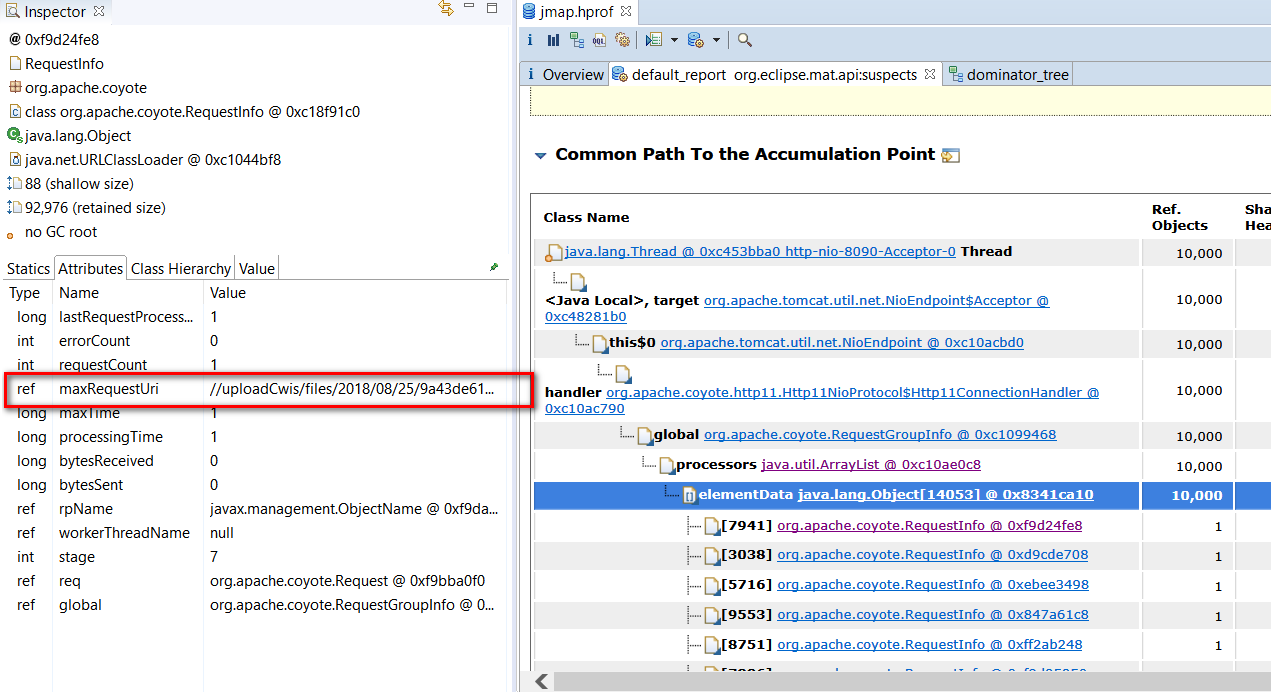Viewport: 1271px width, 692px height.
Task: Click the object icon in the [7941] row
Action: (712, 526)
